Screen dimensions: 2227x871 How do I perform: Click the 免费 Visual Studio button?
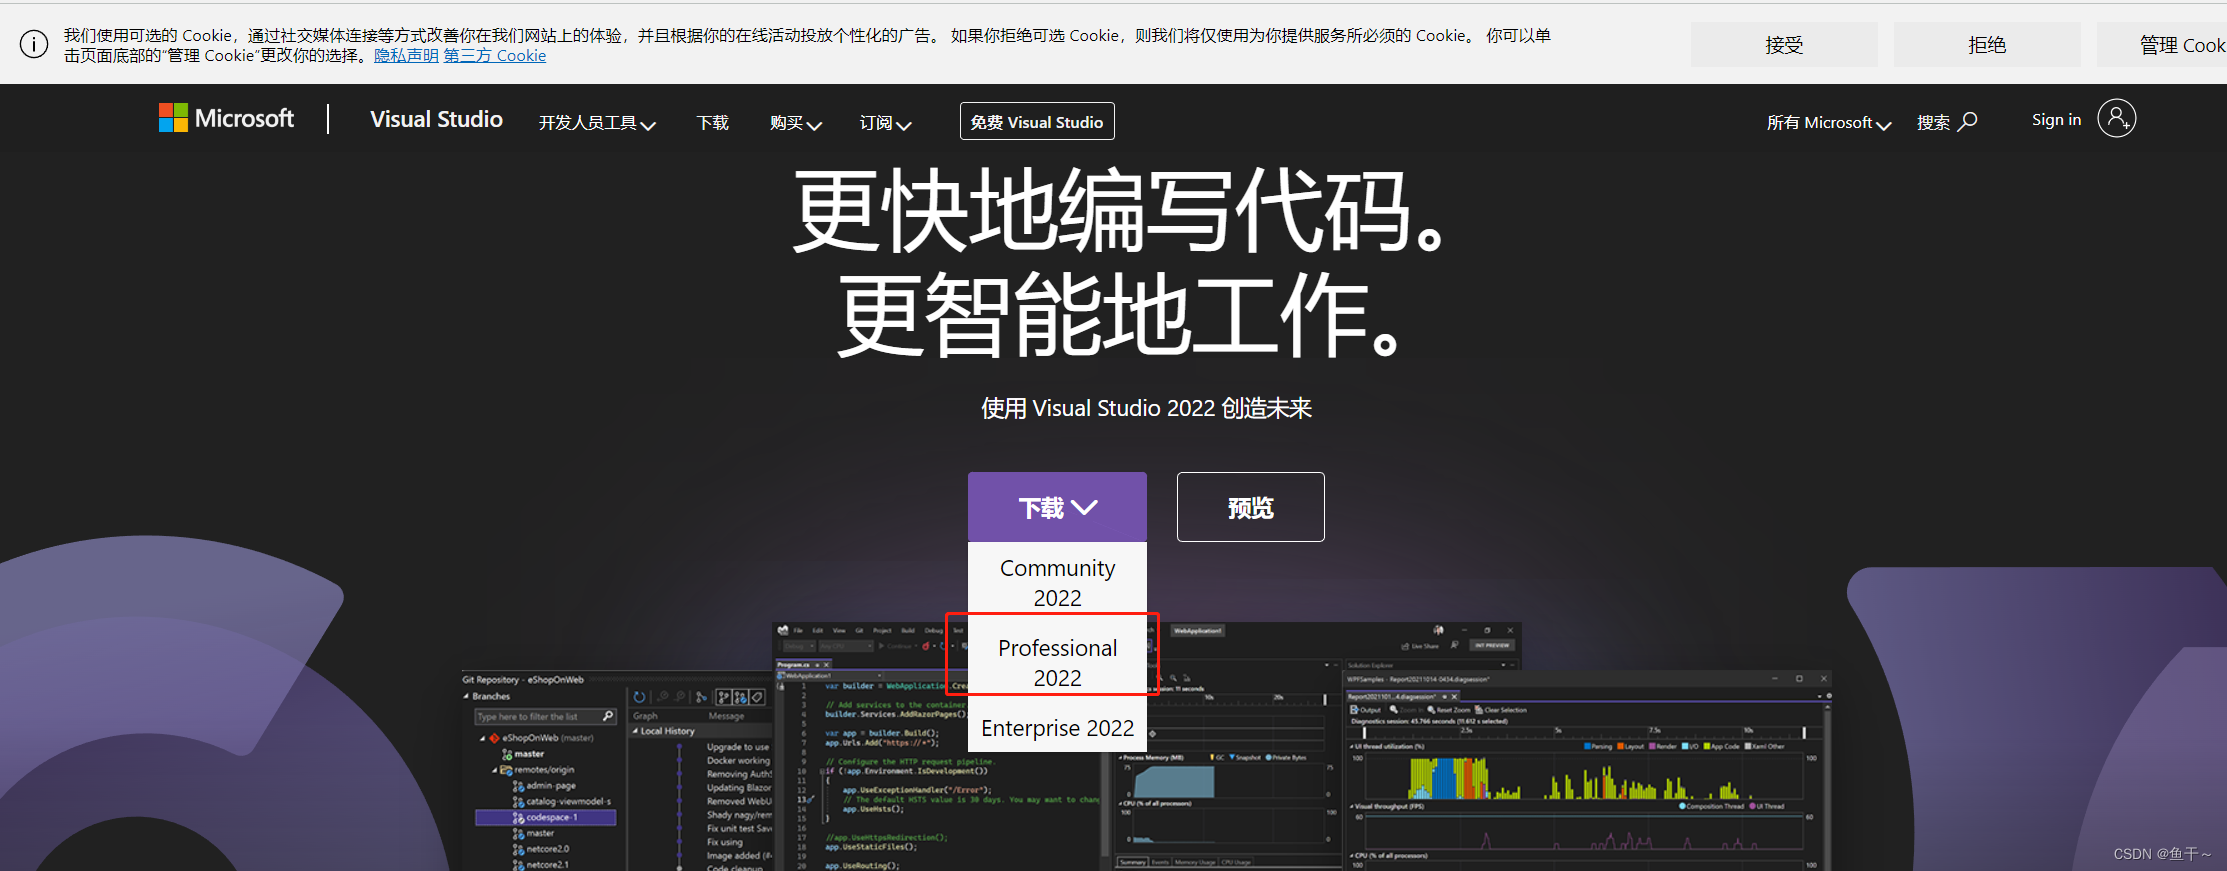tap(1037, 121)
